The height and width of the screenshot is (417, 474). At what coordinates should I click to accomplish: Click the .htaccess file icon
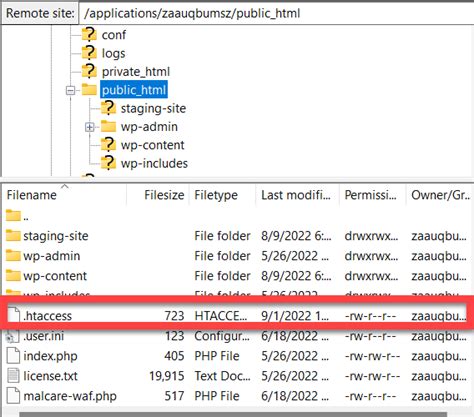click(x=14, y=315)
